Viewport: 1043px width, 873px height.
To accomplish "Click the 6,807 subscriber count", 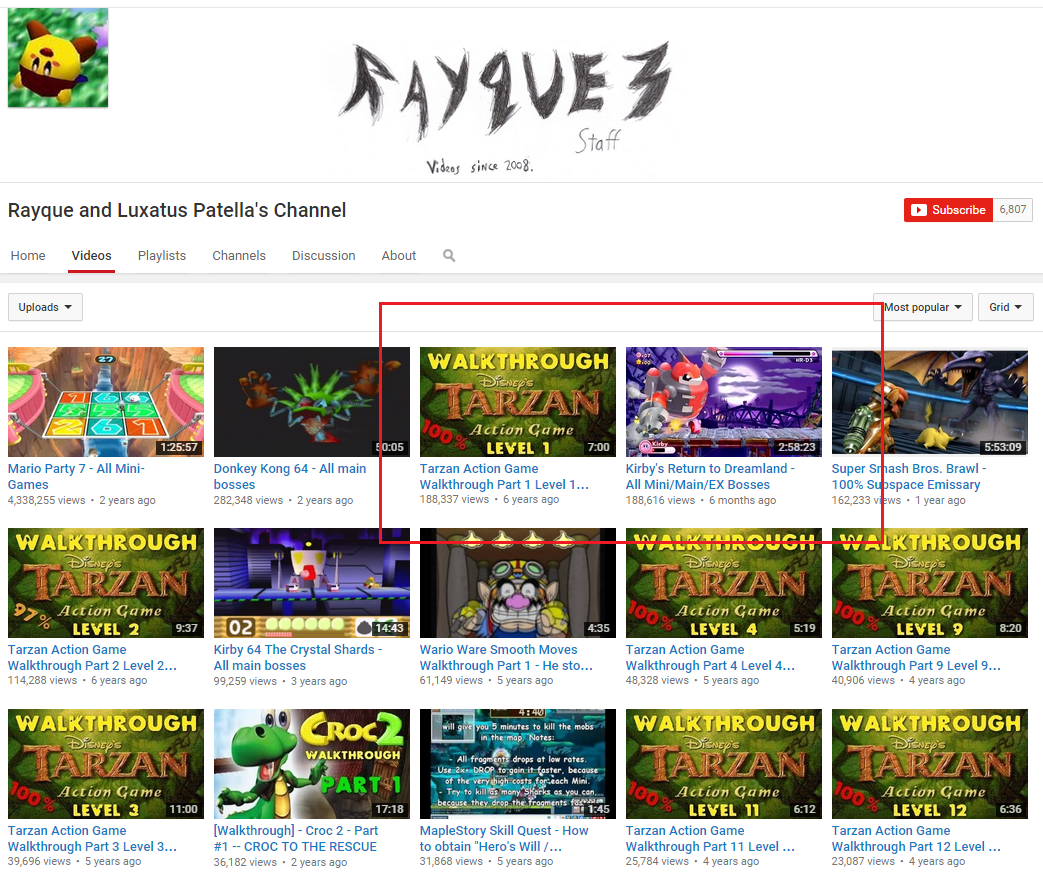I will pos(1012,210).
